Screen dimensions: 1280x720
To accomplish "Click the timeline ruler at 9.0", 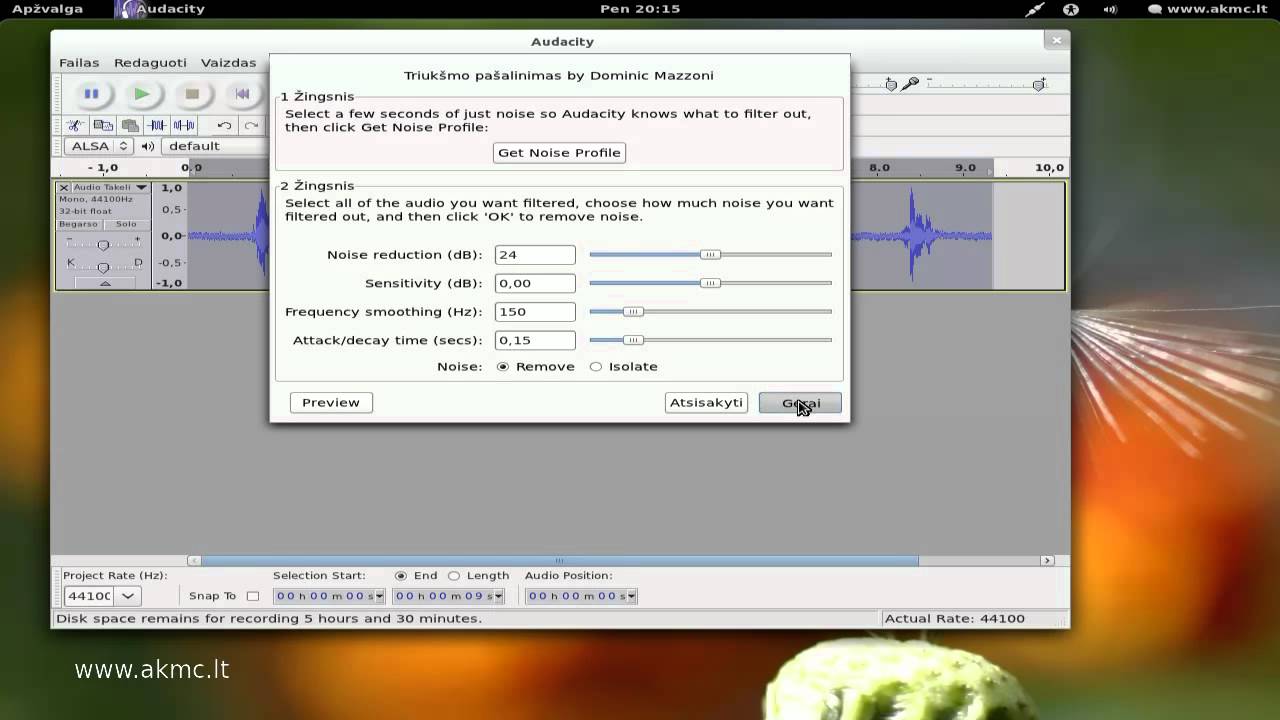I will click(x=965, y=168).
